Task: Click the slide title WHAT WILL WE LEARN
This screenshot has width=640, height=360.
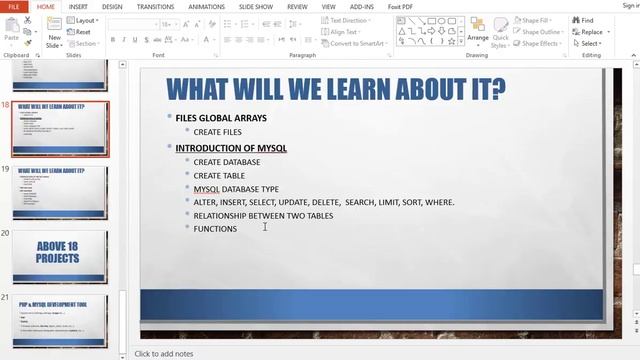Action: [x=336, y=89]
